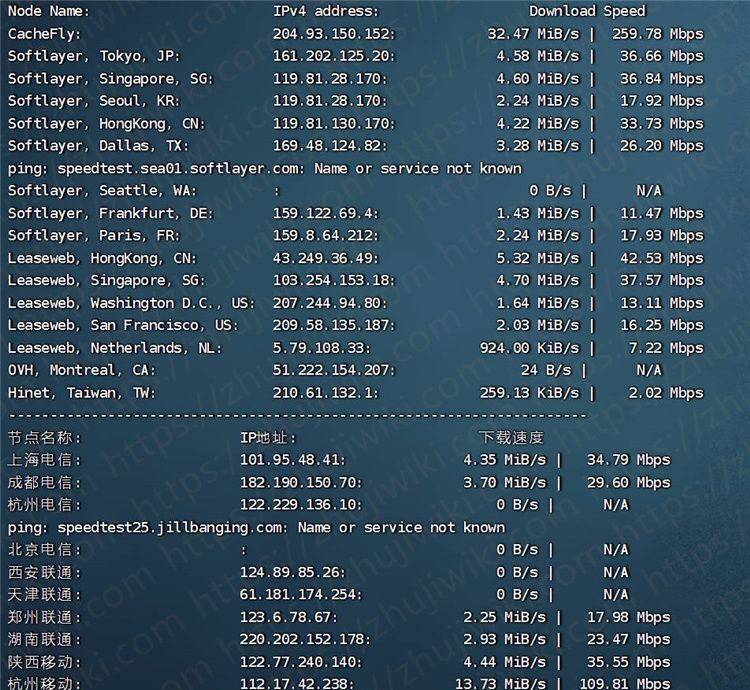Click IP 159.8.64.212
The image size is (750, 690).
pos(325,236)
